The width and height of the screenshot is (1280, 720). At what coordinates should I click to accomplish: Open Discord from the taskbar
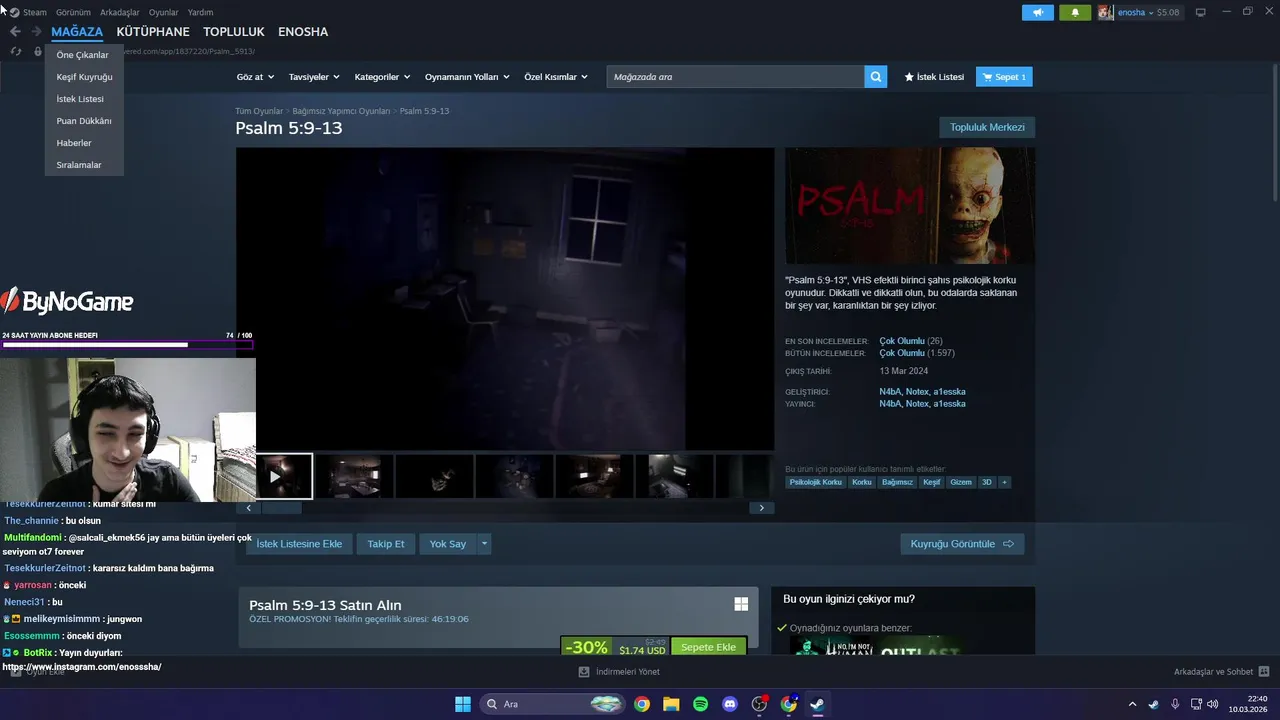730,704
